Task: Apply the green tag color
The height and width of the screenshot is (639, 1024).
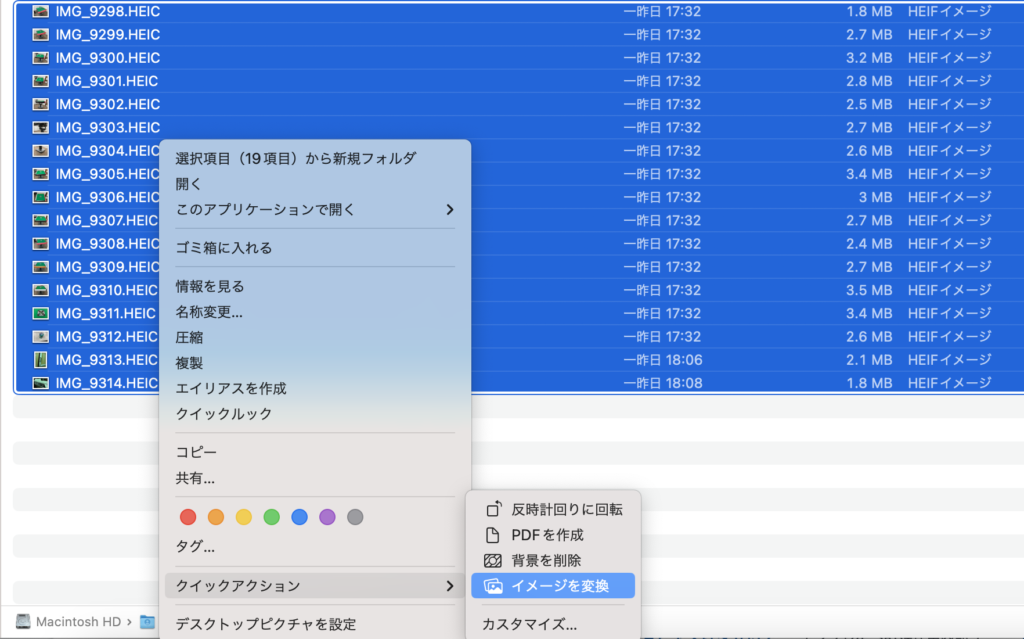Action: pyautogui.click(x=271, y=517)
